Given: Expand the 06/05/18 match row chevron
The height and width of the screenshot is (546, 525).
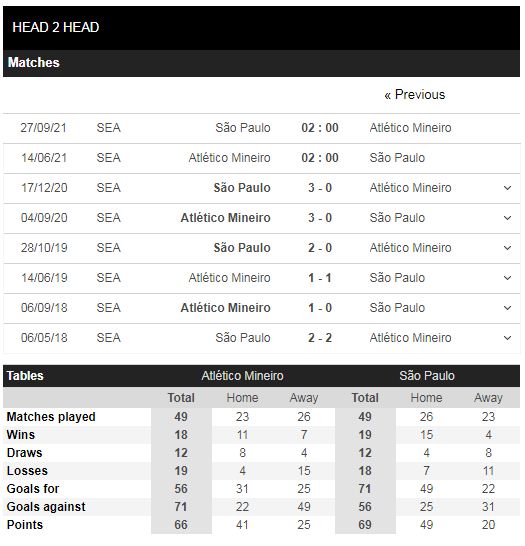Looking at the screenshot, I should (x=508, y=338).
